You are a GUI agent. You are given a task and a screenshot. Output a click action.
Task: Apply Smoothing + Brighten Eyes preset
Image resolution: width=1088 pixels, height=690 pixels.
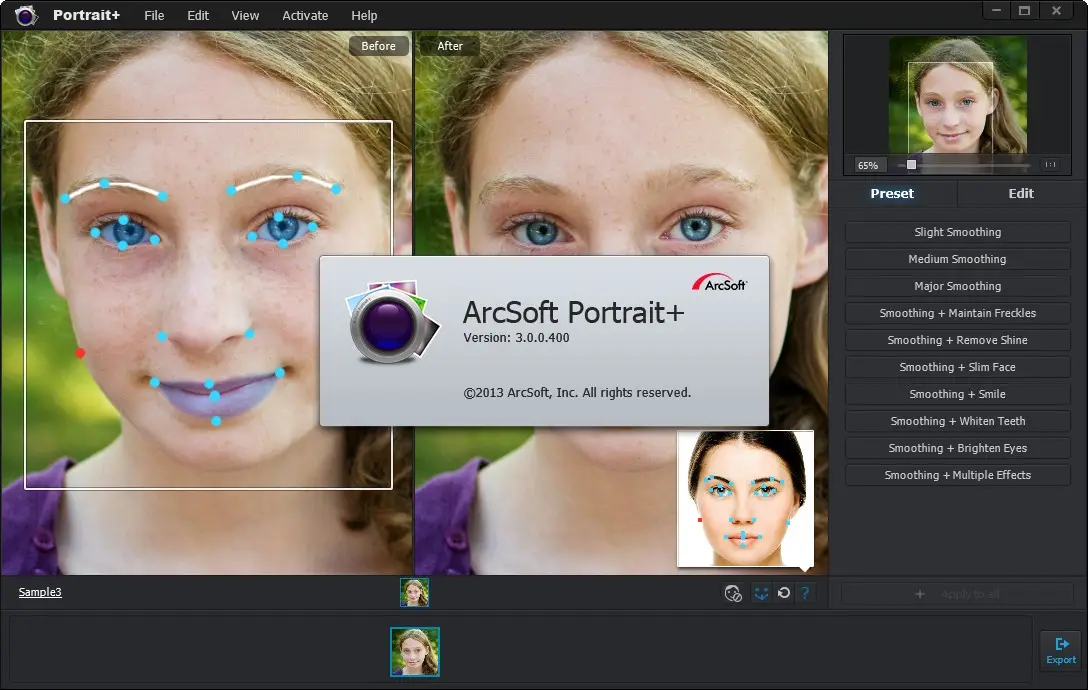pos(958,448)
